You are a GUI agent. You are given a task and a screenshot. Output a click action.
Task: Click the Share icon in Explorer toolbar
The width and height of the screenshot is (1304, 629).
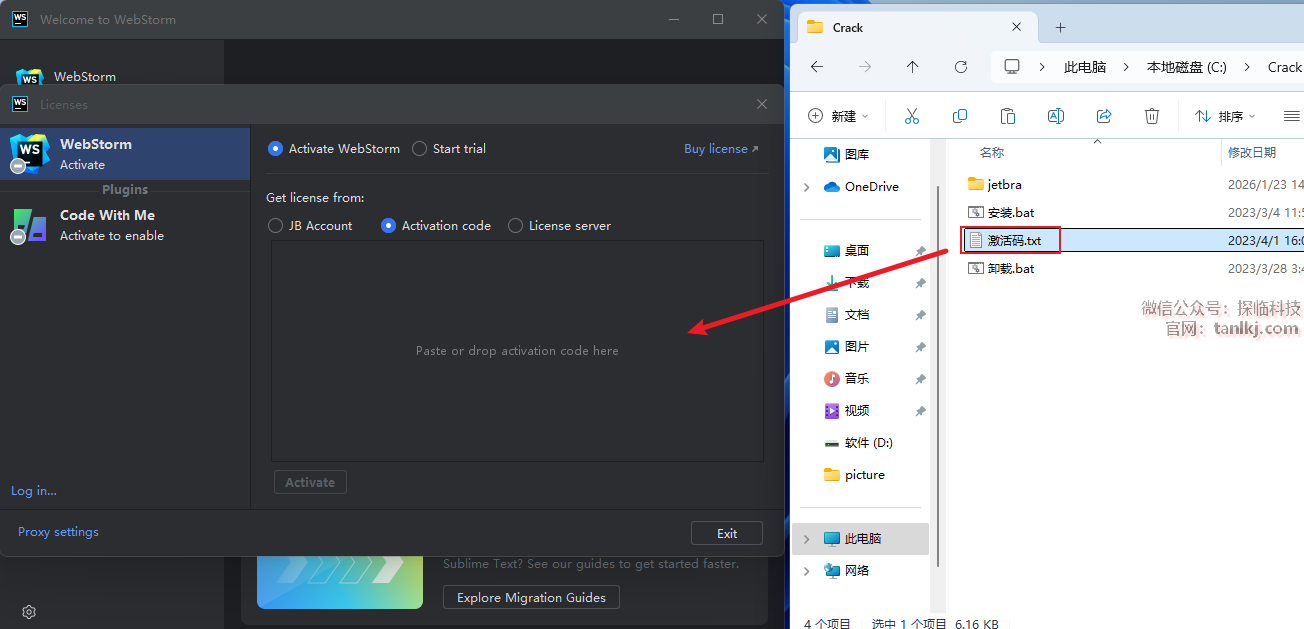tap(1104, 116)
